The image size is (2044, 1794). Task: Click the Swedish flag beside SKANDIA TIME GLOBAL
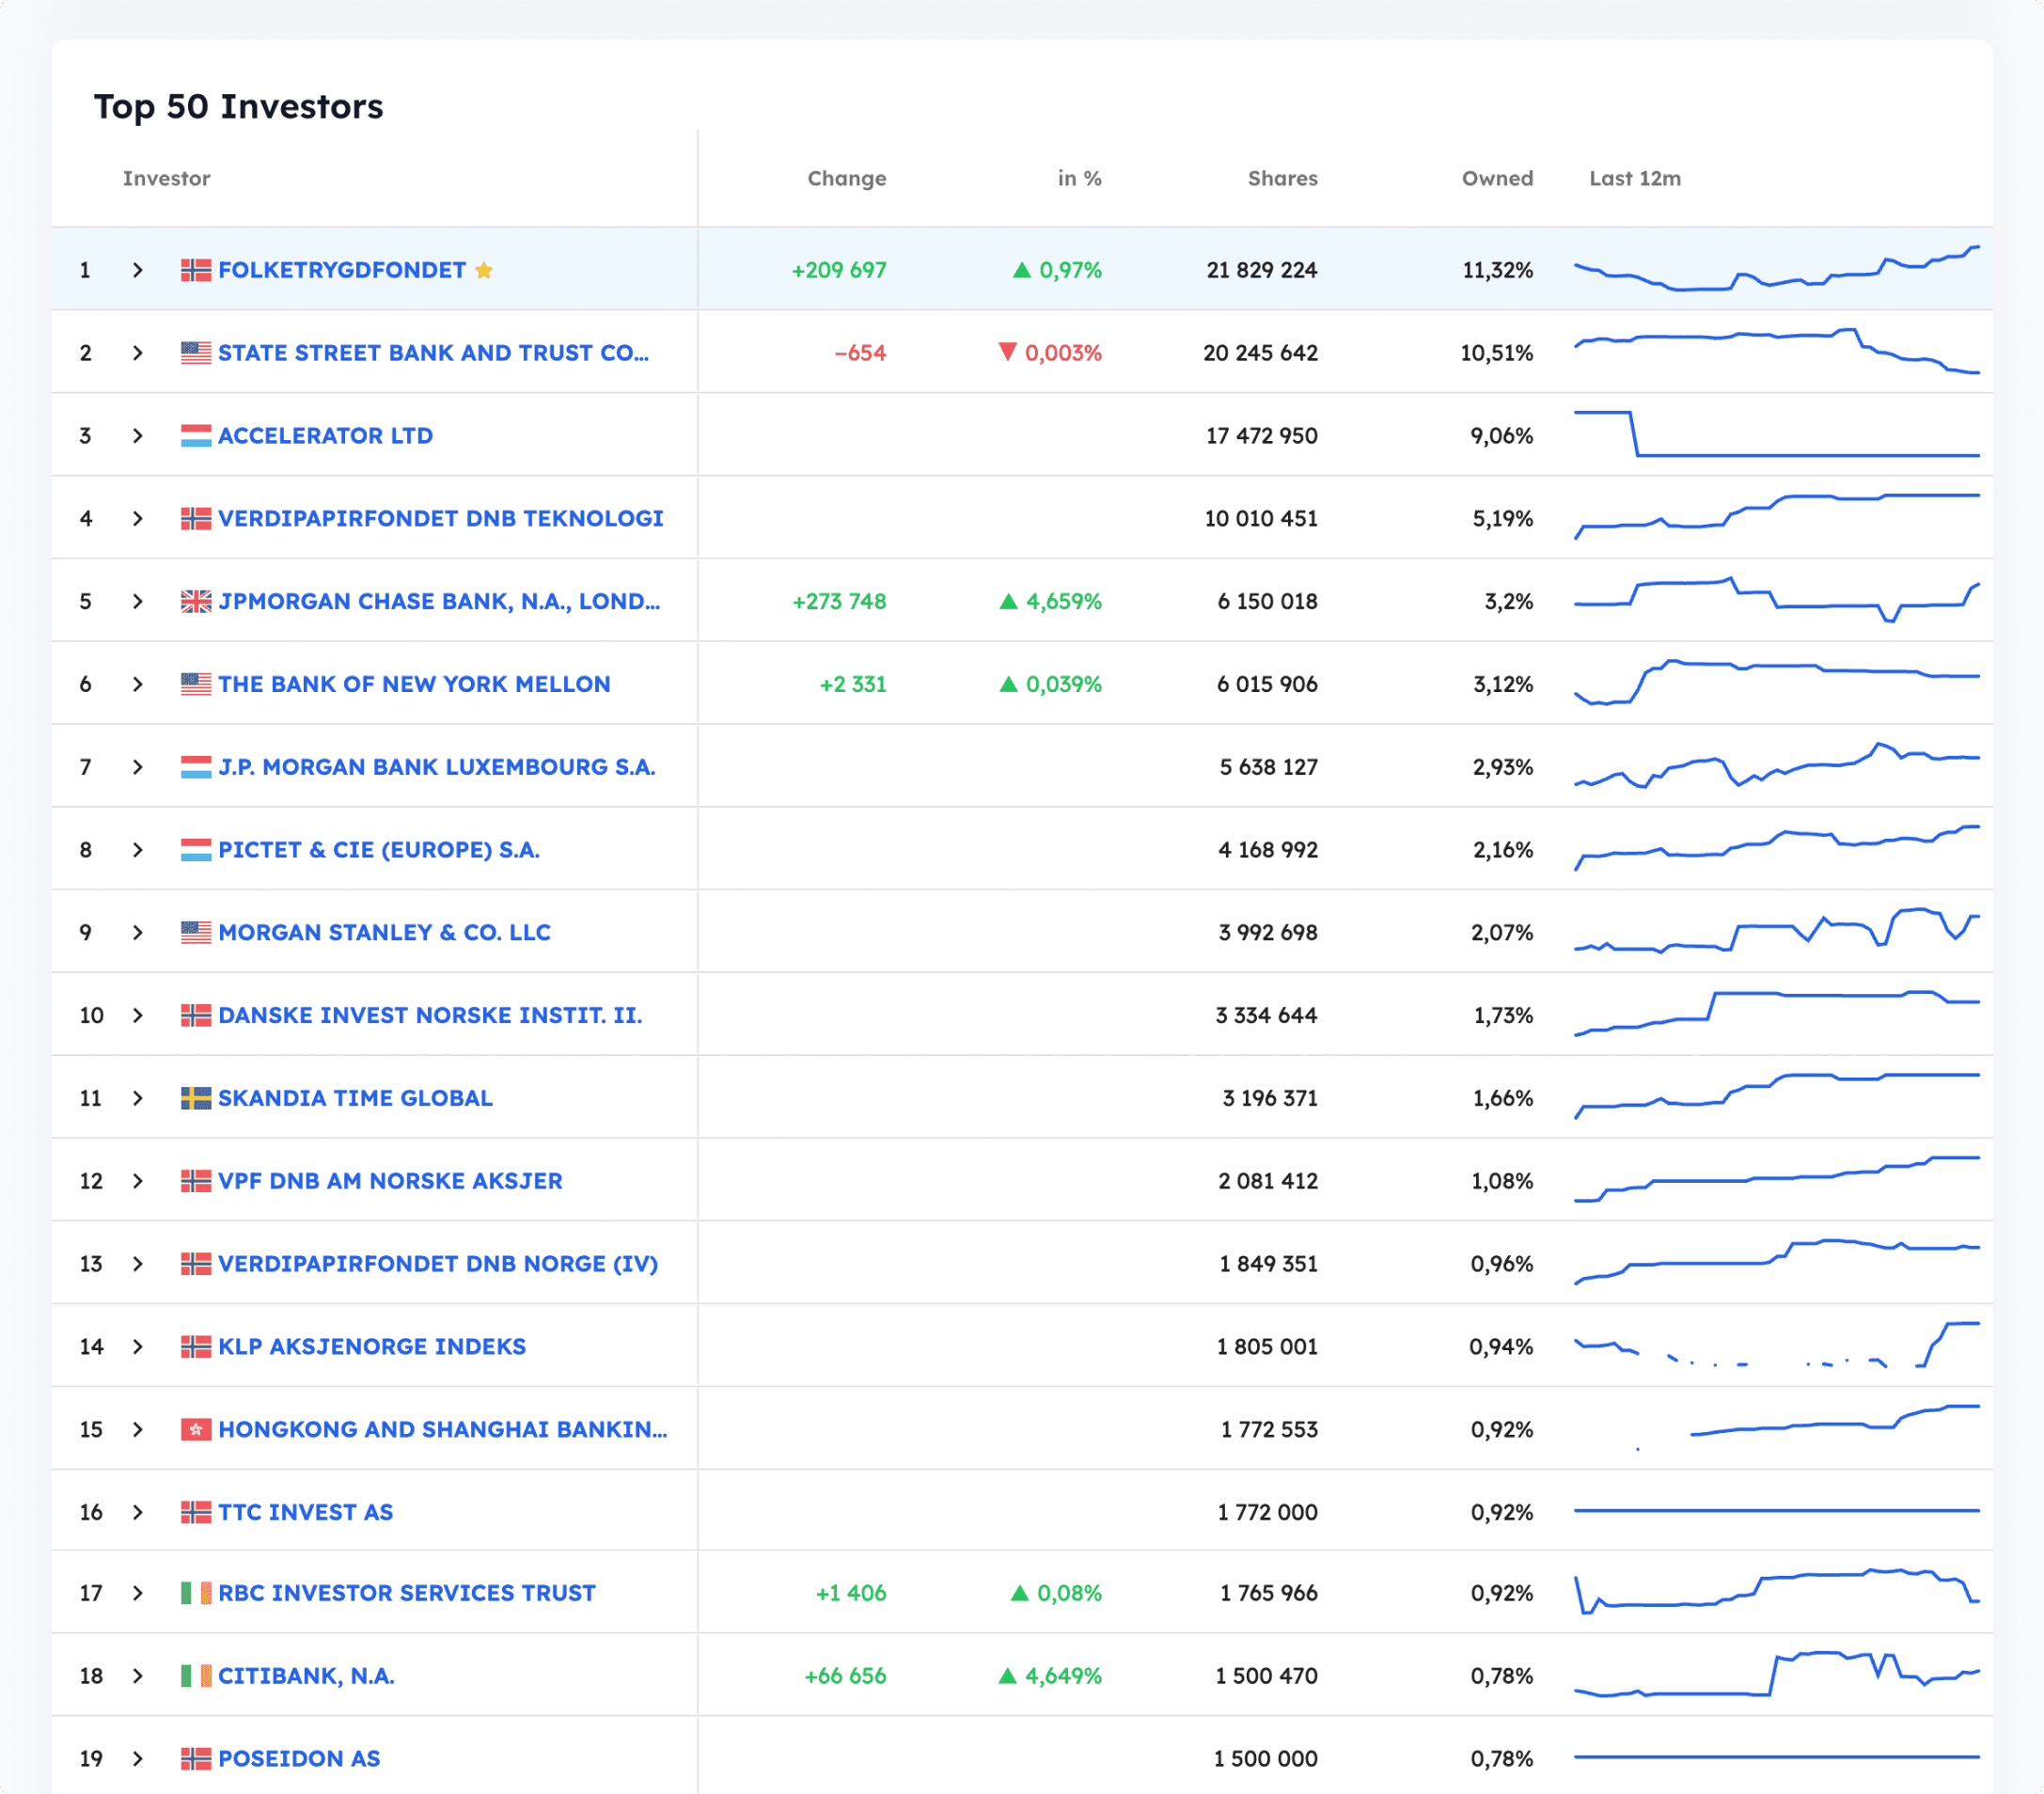(x=196, y=1098)
